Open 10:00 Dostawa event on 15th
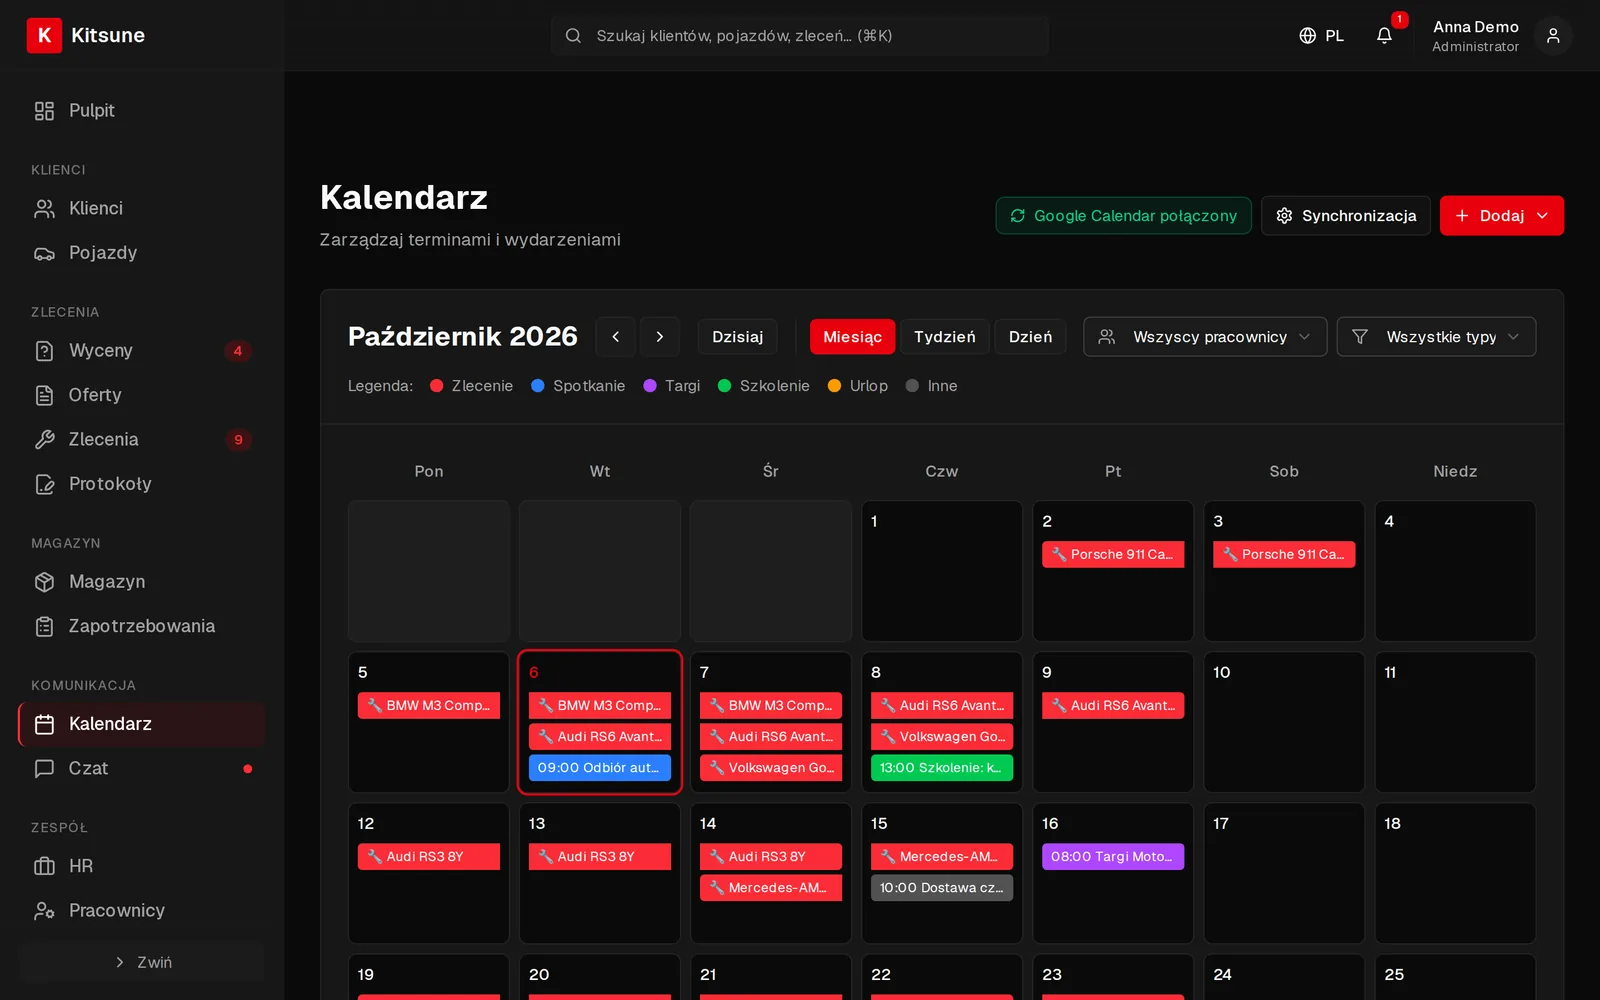Image resolution: width=1600 pixels, height=1000 pixels. coord(942,888)
